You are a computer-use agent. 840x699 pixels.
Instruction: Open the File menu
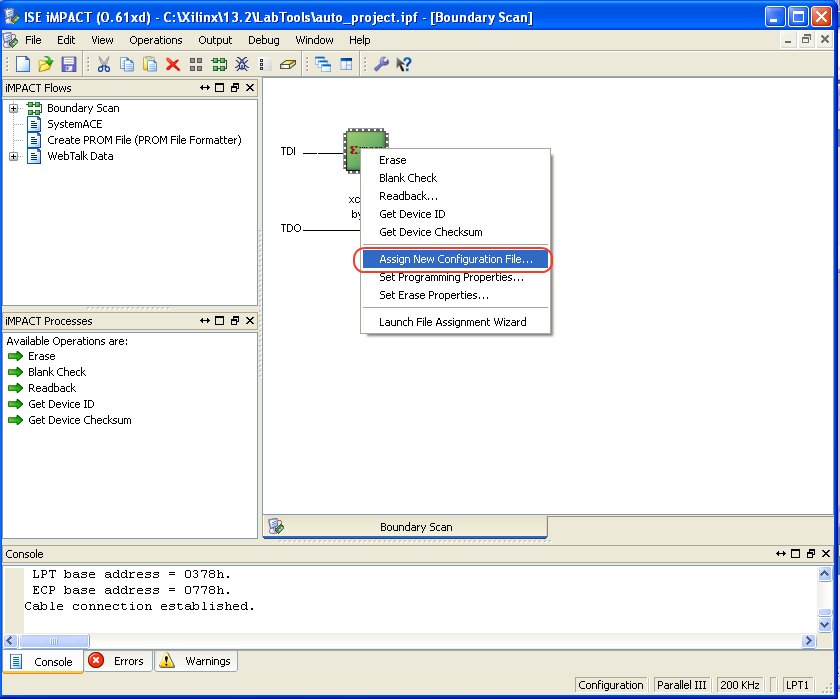tap(33, 40)
